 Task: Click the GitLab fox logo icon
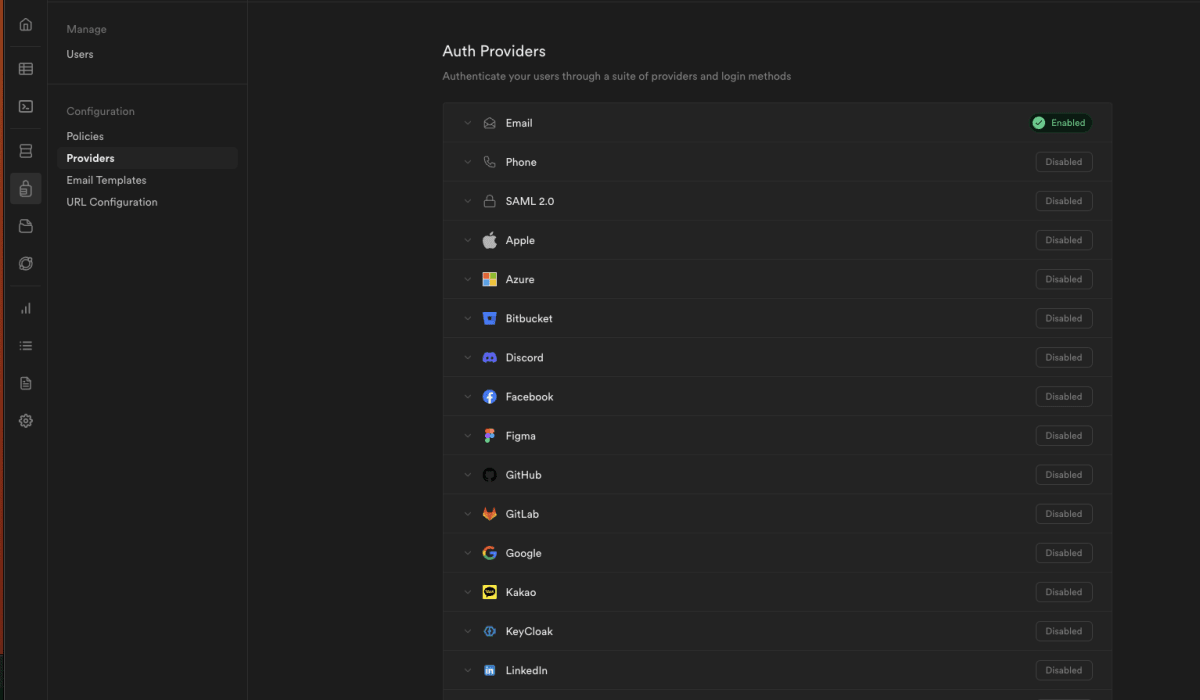tap(489, 514)
